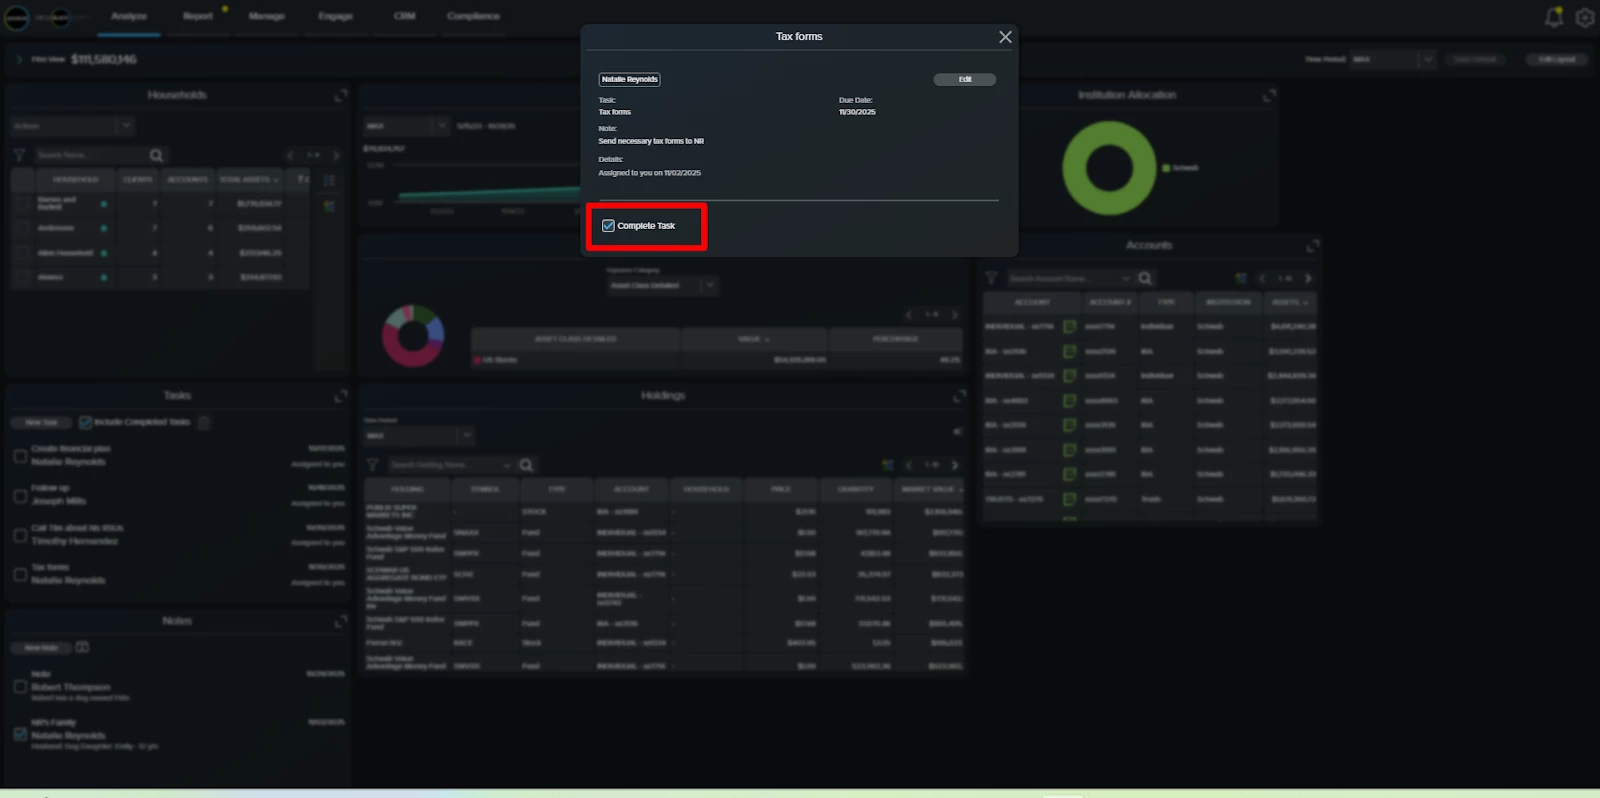Sort Households by the Total Assets column
The height and width of the screenshot is (798, 1600).
tap(249, 180)
